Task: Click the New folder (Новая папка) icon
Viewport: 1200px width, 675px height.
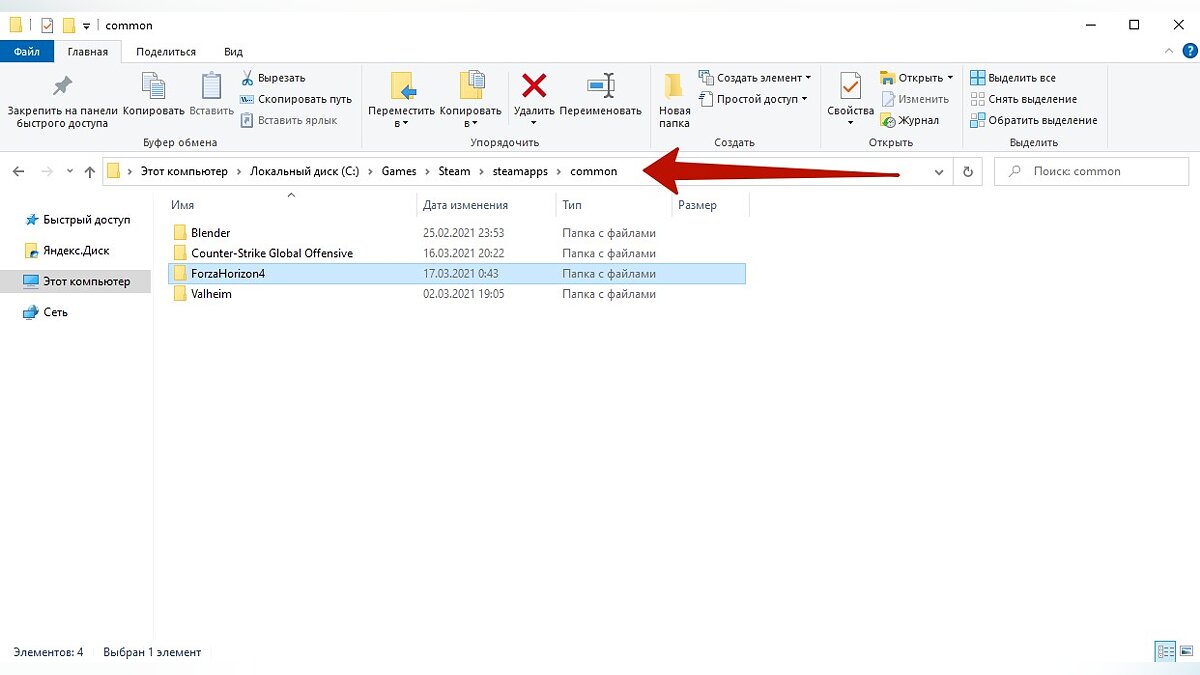Action: click(x=674, y=86)
